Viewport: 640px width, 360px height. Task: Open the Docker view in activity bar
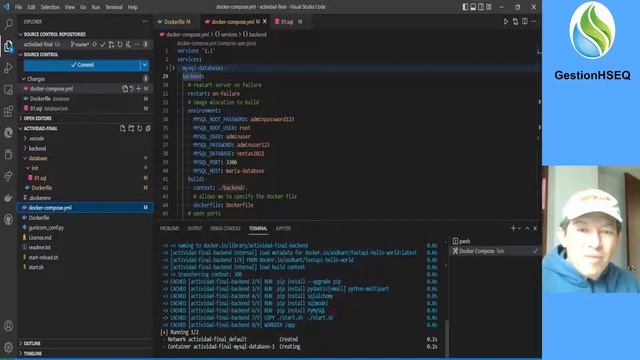(x=9, y=198)
